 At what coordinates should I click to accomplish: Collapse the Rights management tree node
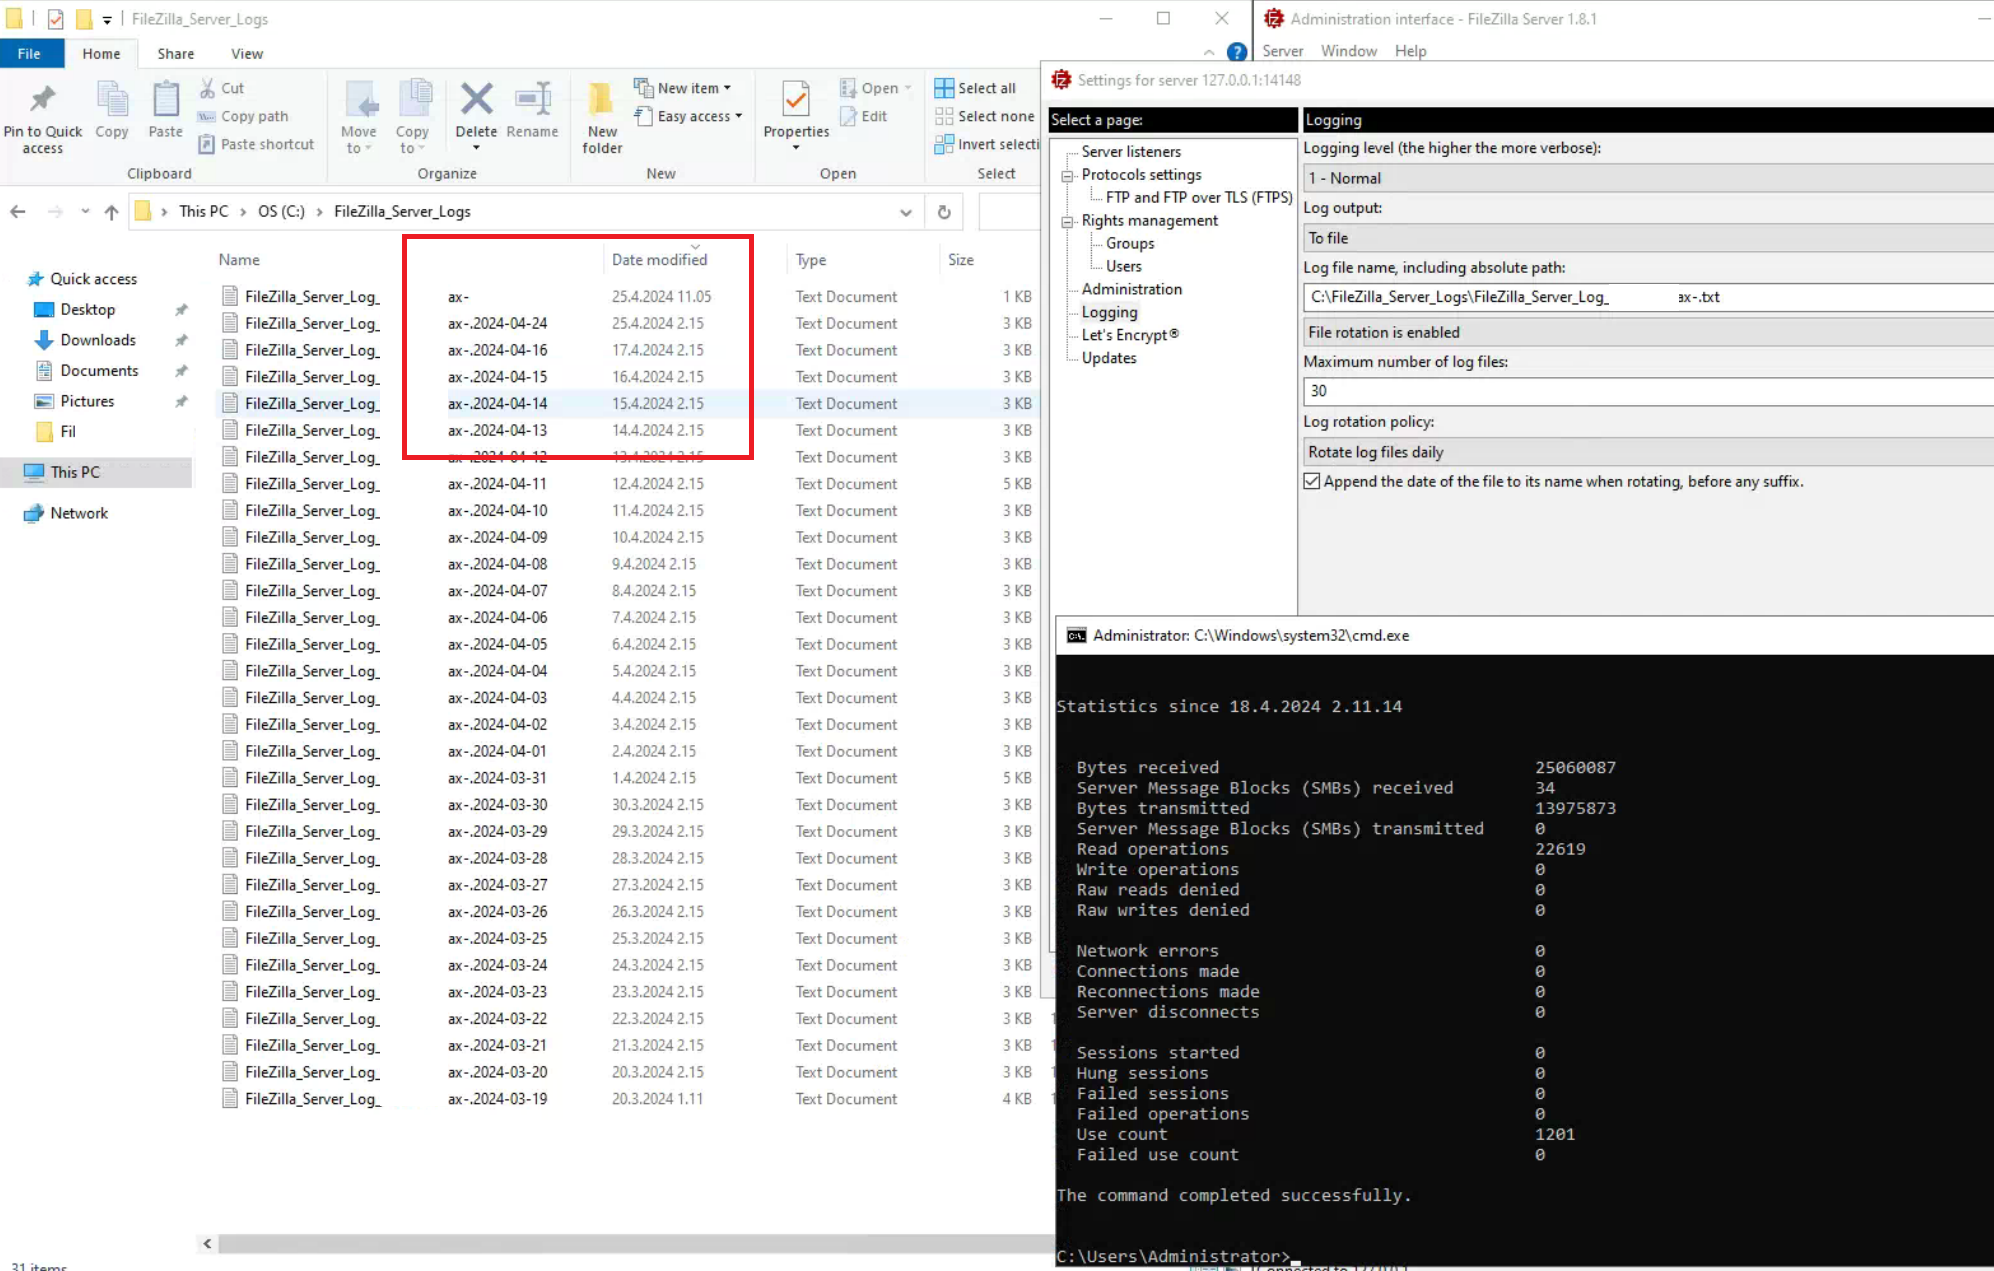click(x=1068, y=221)
